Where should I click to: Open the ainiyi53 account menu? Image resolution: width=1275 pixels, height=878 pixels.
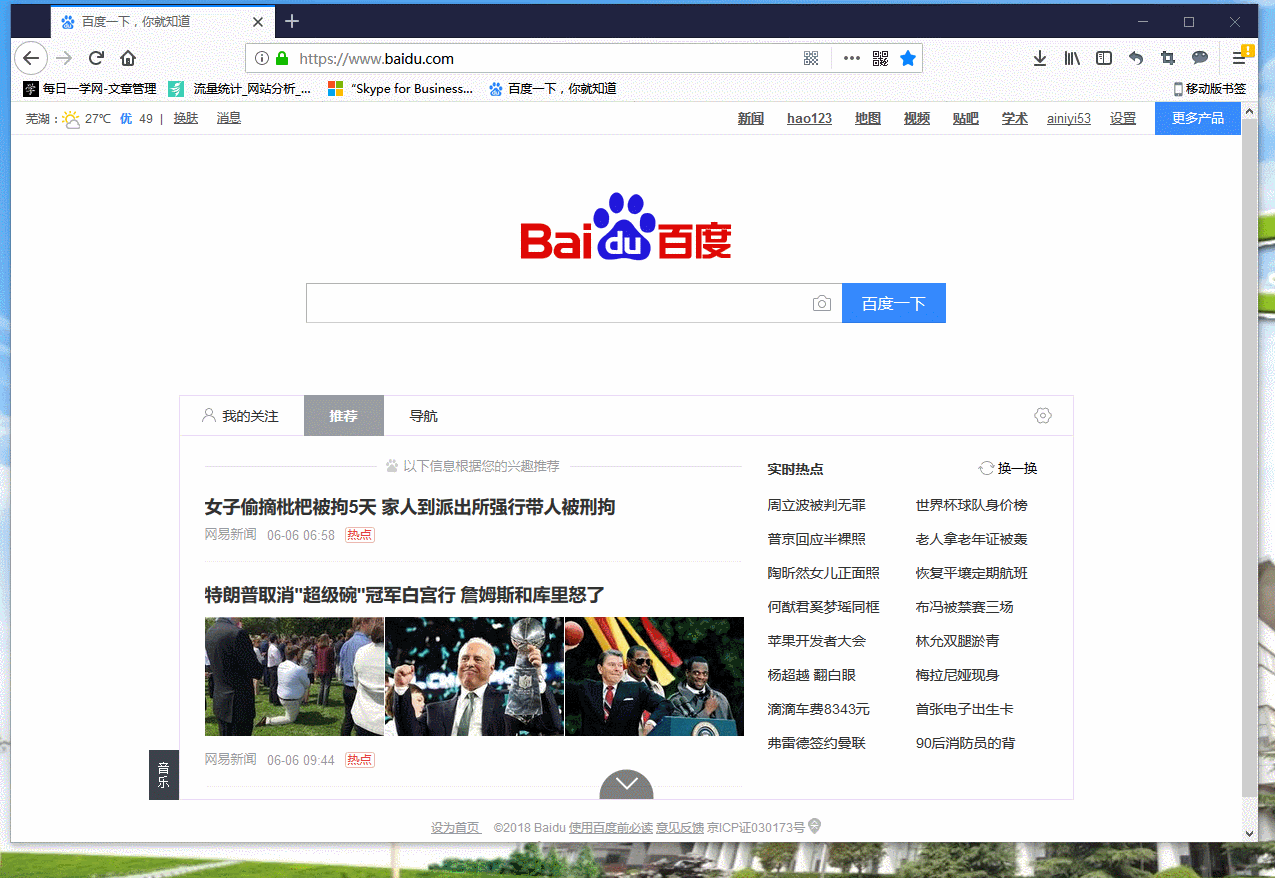tap(1069, 118)
